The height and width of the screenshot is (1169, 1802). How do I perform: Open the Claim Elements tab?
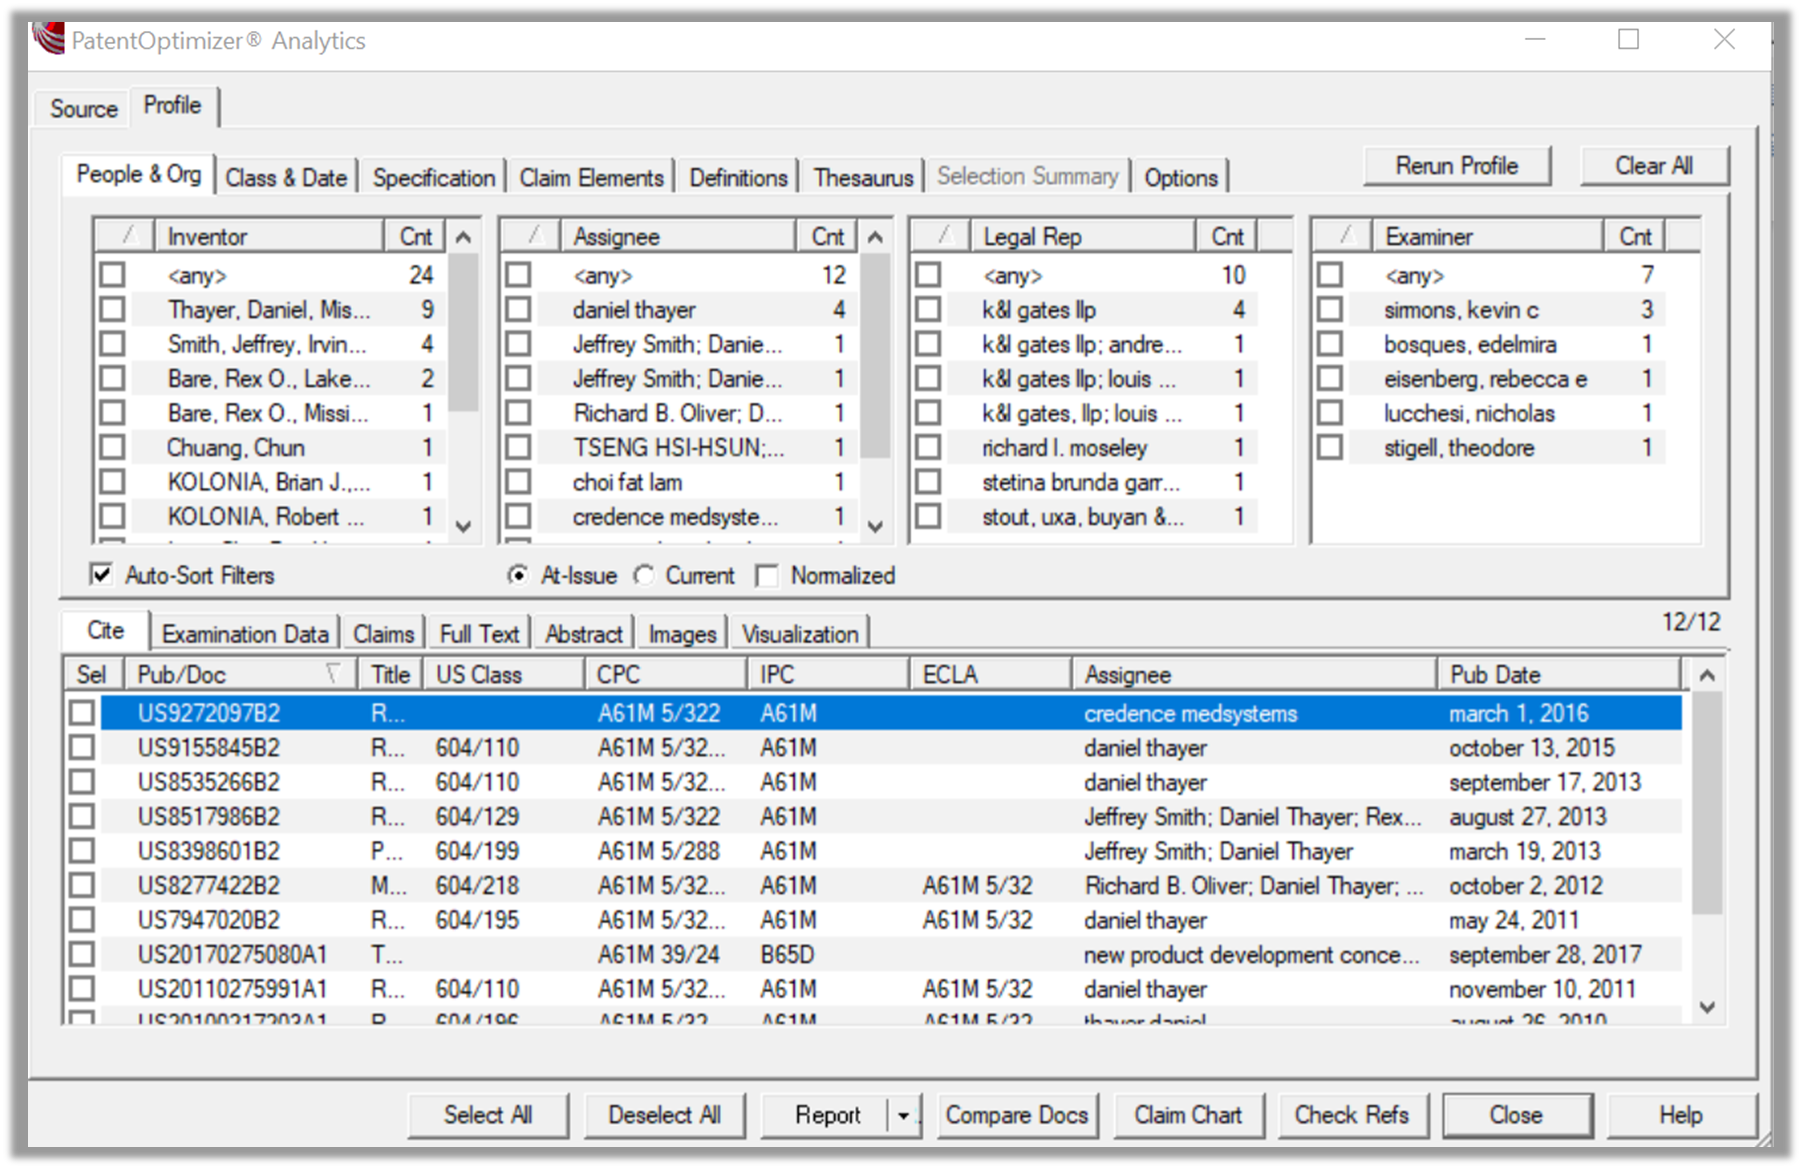(x=591, y=178)
